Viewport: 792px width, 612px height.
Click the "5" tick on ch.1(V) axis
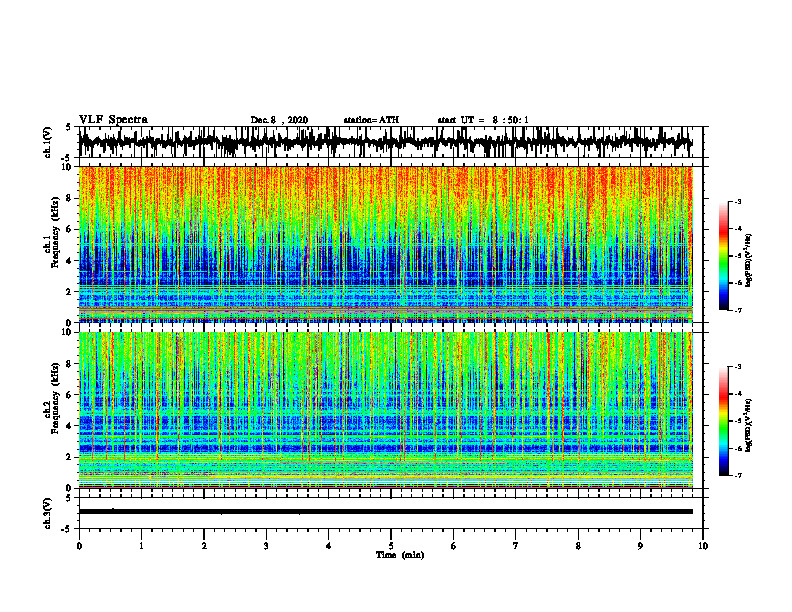point(69,127)
